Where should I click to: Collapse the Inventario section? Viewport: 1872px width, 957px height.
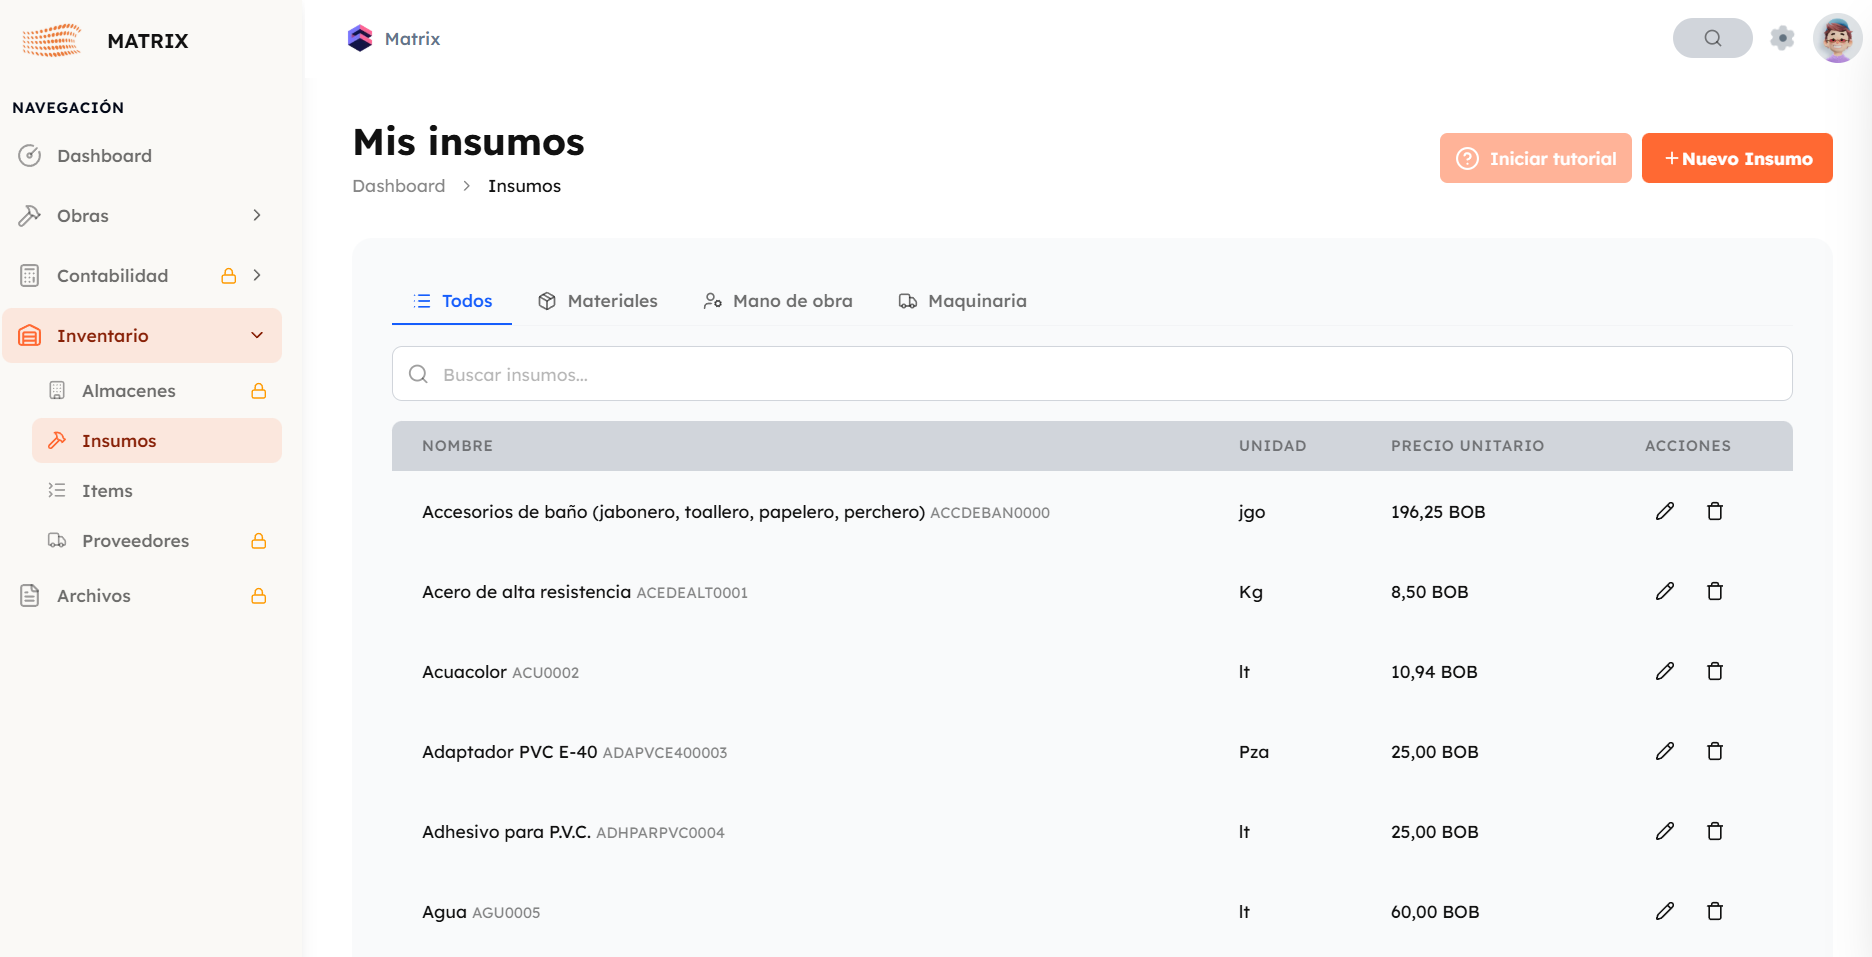[257, 335]
